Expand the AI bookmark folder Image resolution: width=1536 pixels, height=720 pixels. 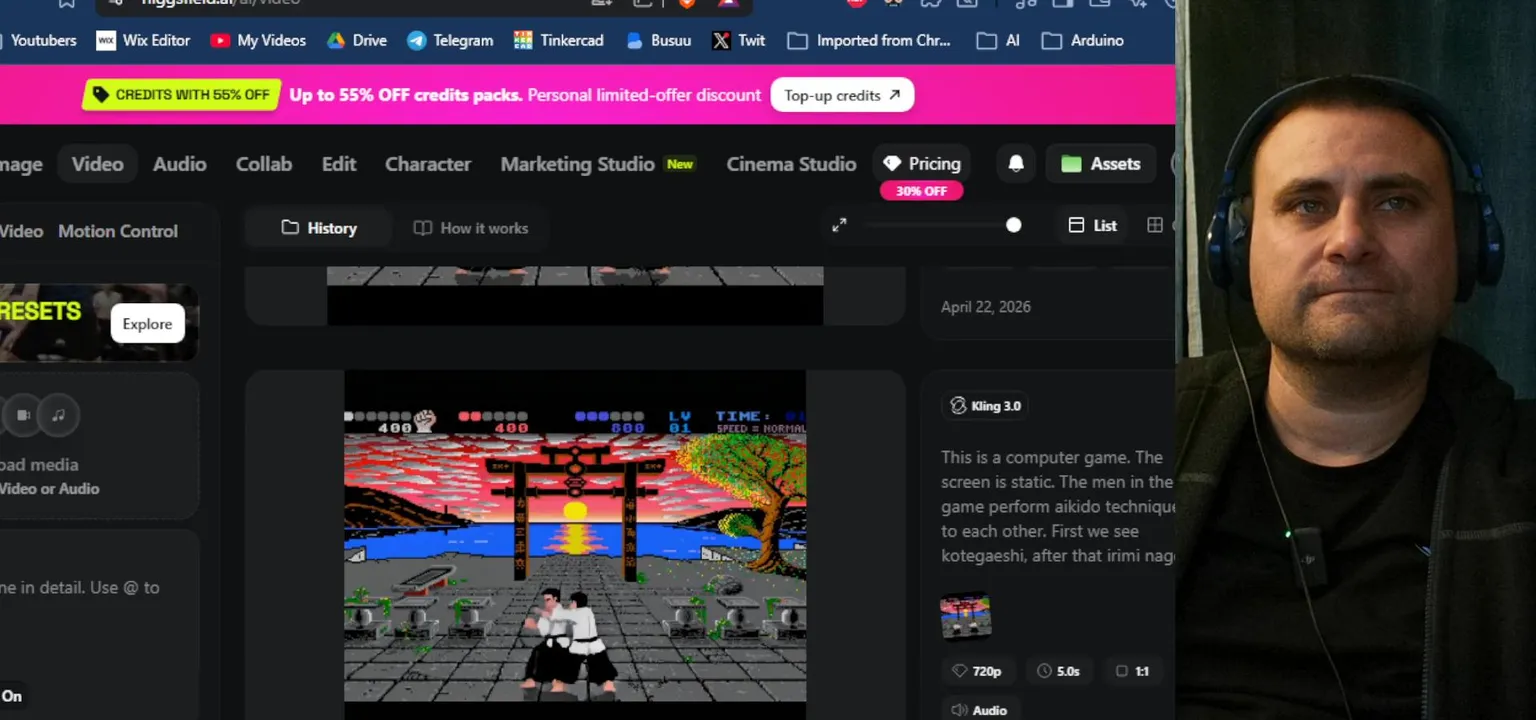tap(998, 40)
